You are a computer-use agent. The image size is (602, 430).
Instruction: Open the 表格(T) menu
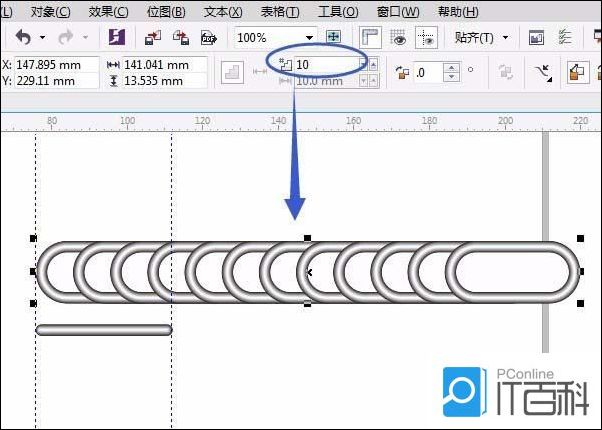pyautogui.click(x=280, y=11)
